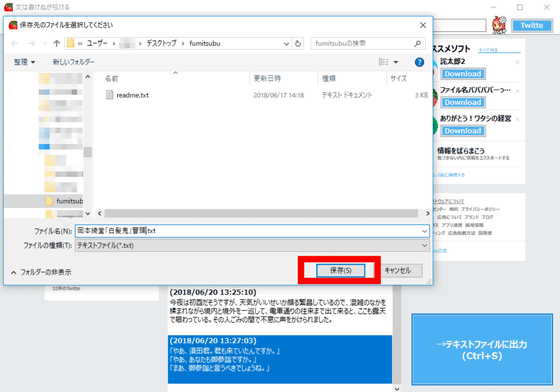
Task: Refresh the folder view
Action: tap(298, 44)
